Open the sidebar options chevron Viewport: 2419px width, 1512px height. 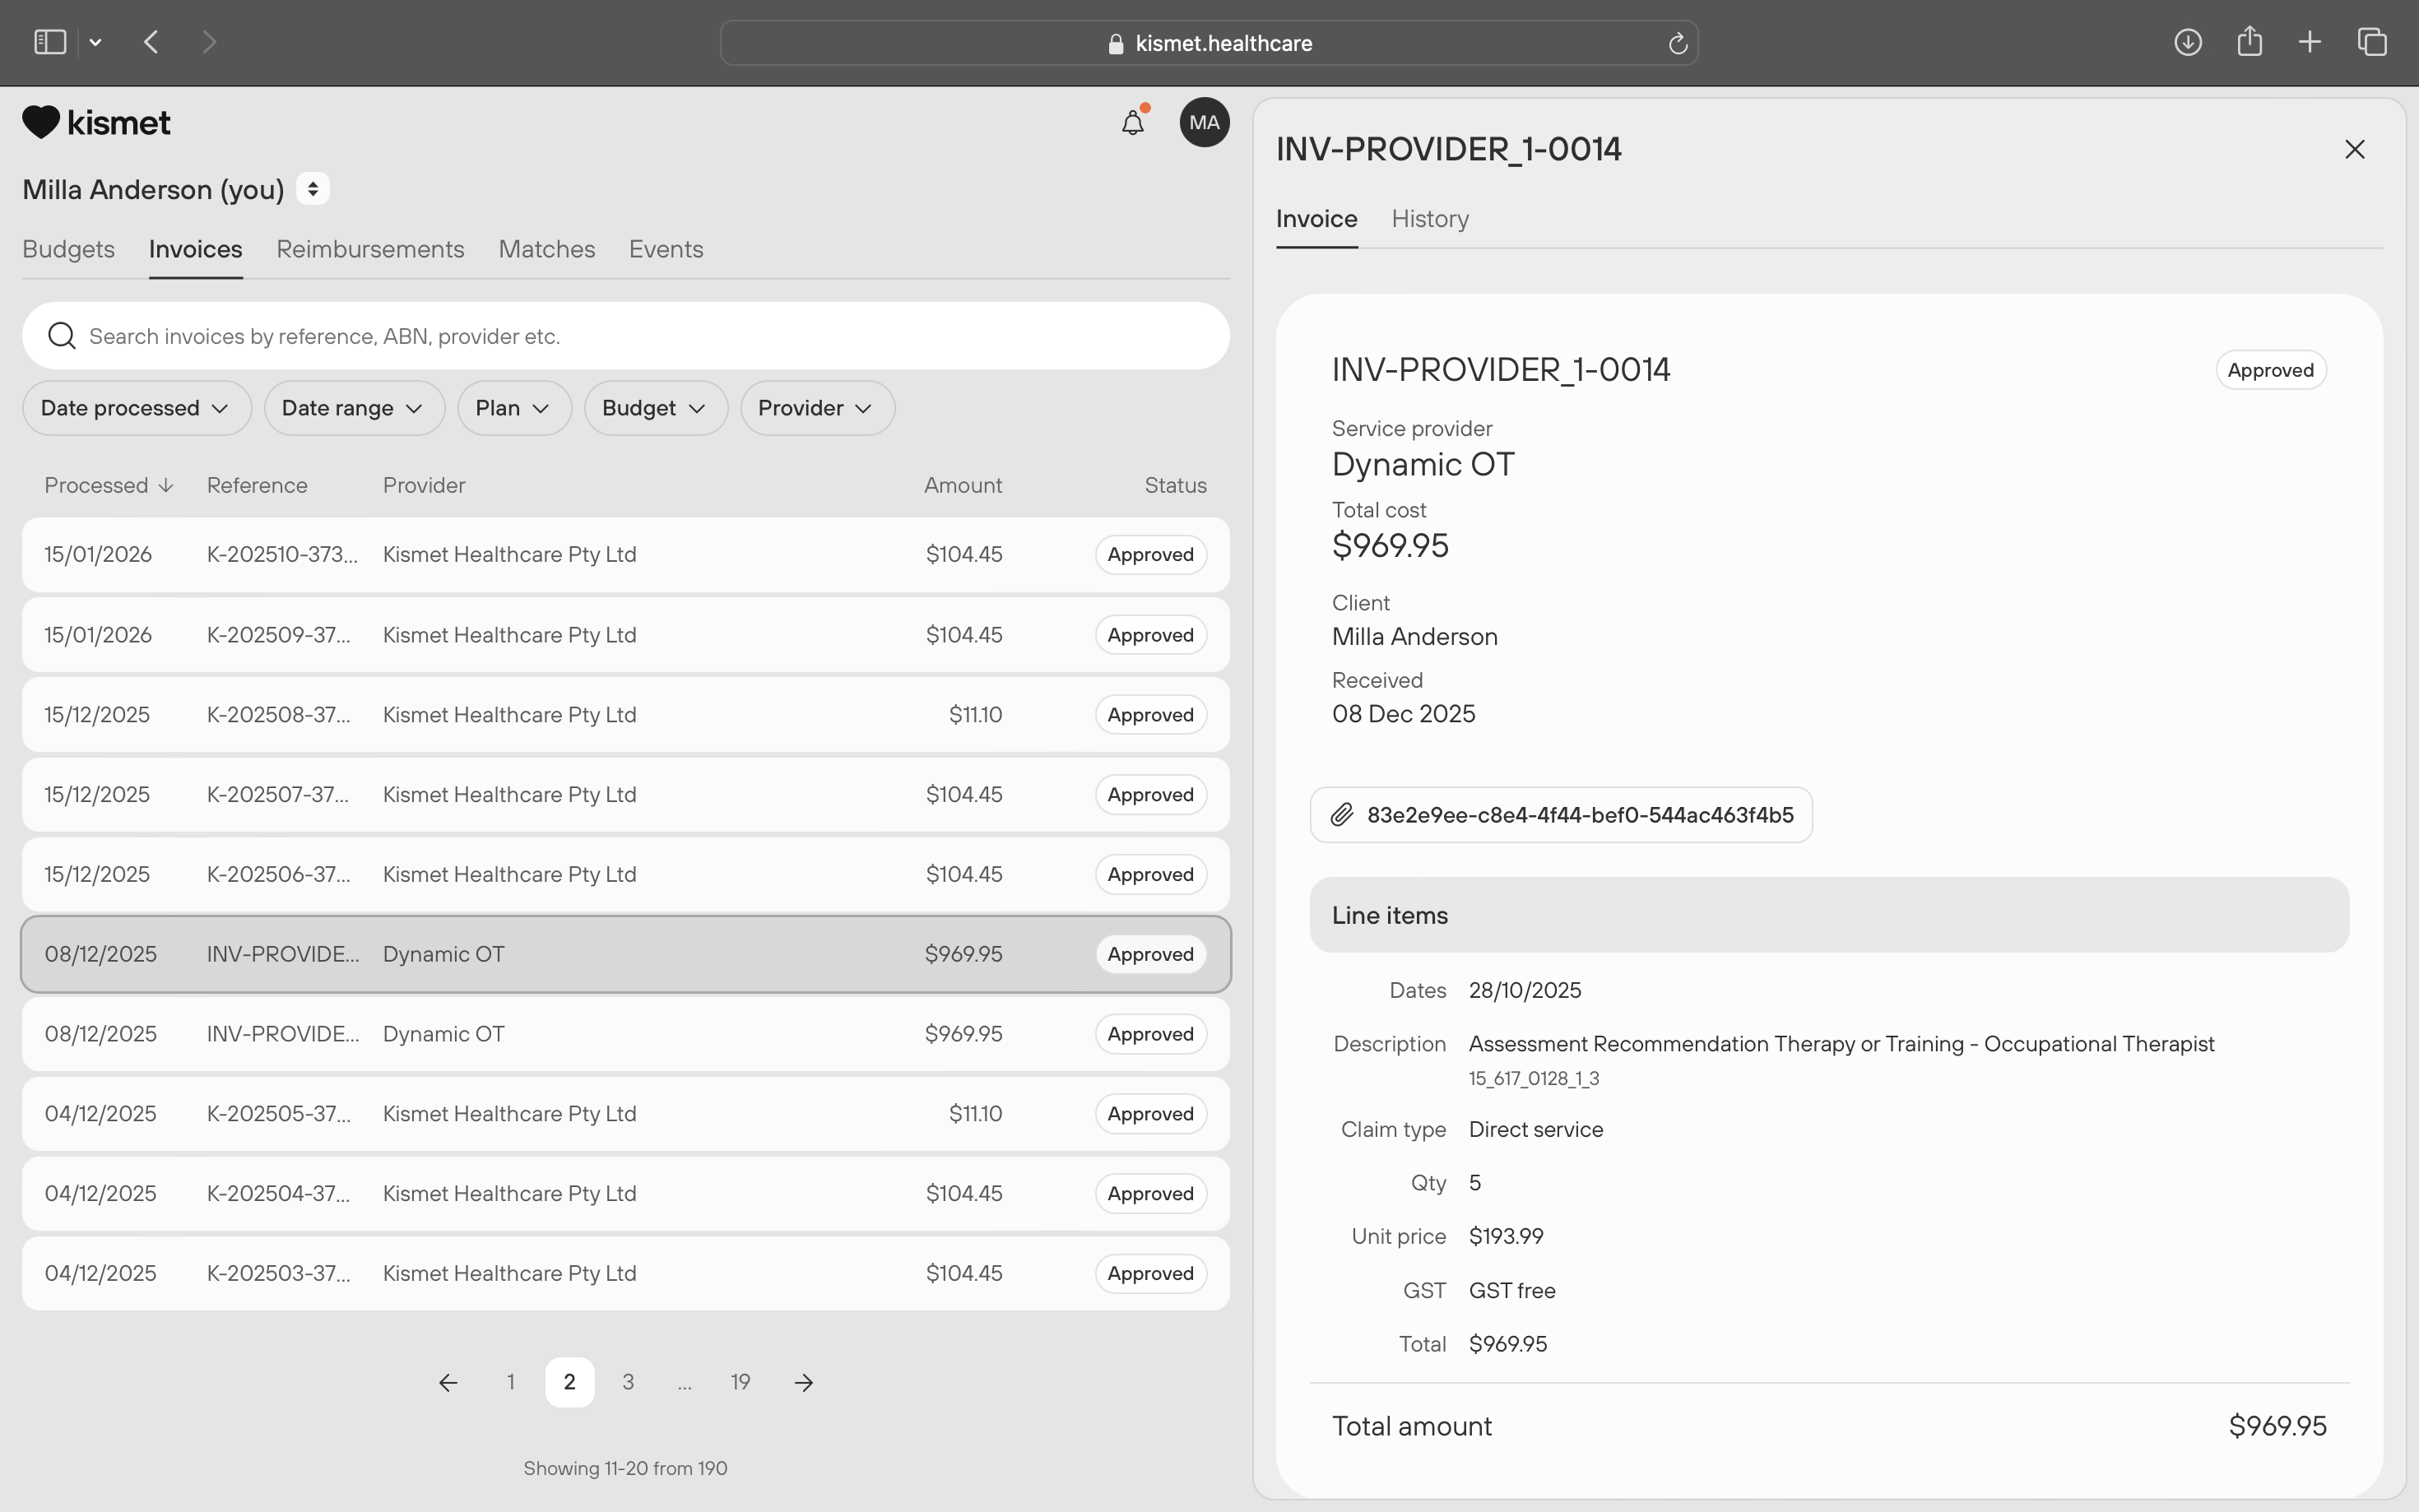click(95, 42)
